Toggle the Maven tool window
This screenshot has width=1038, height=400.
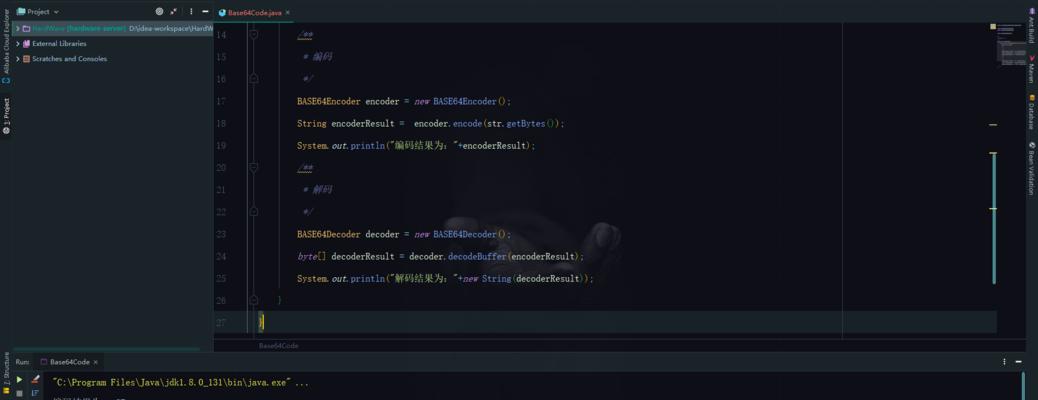pyautogui.click(x=1031, y=70)
